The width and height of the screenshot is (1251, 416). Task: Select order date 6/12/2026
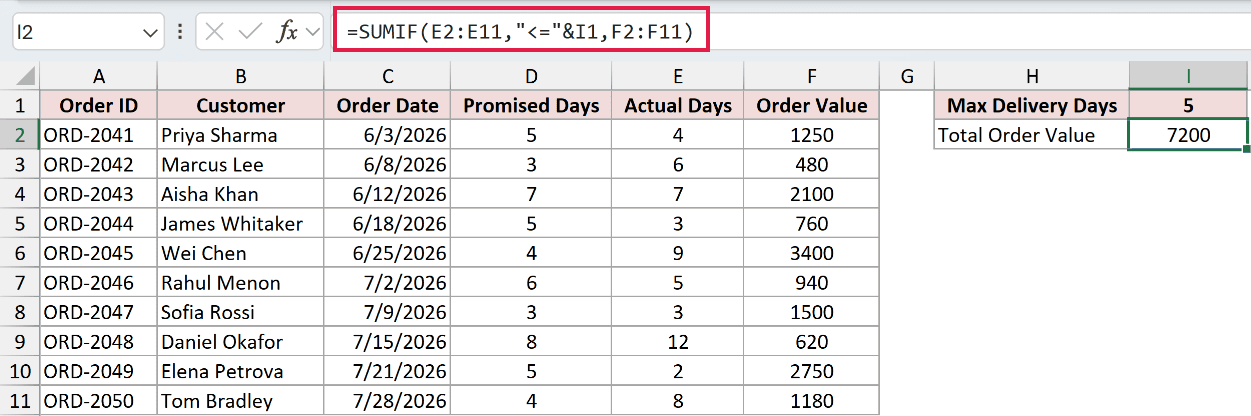coord(387,194)
